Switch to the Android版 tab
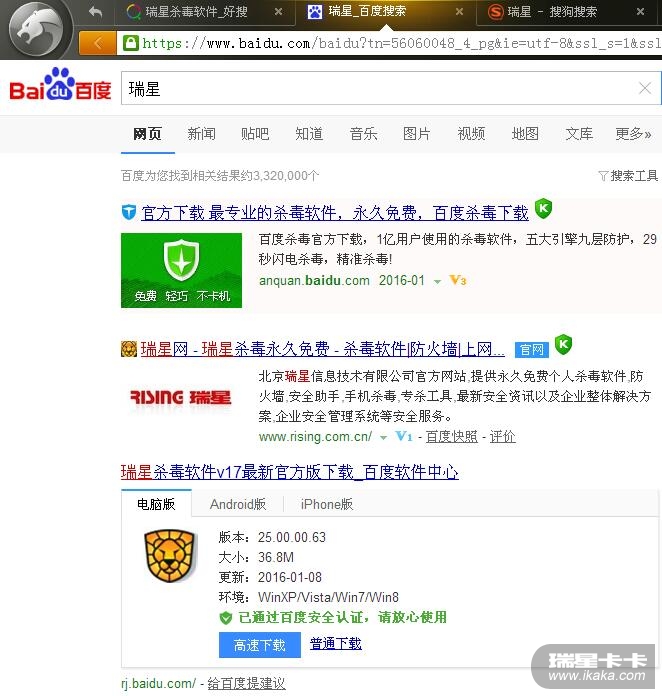Screen dimensions: 662x696 (x=238, y=504)
